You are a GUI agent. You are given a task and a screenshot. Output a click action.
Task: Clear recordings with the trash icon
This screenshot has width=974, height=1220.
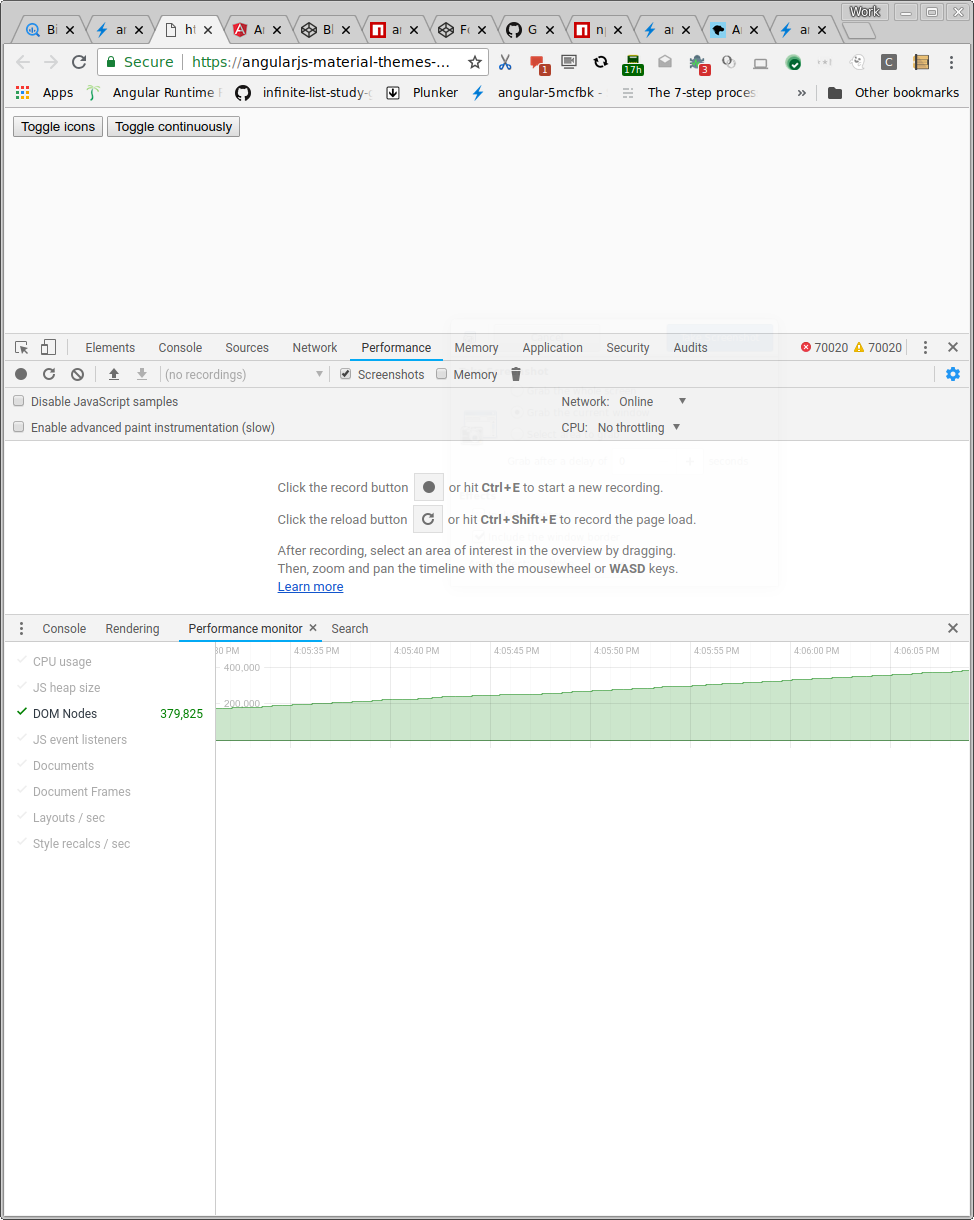point(515,374)
